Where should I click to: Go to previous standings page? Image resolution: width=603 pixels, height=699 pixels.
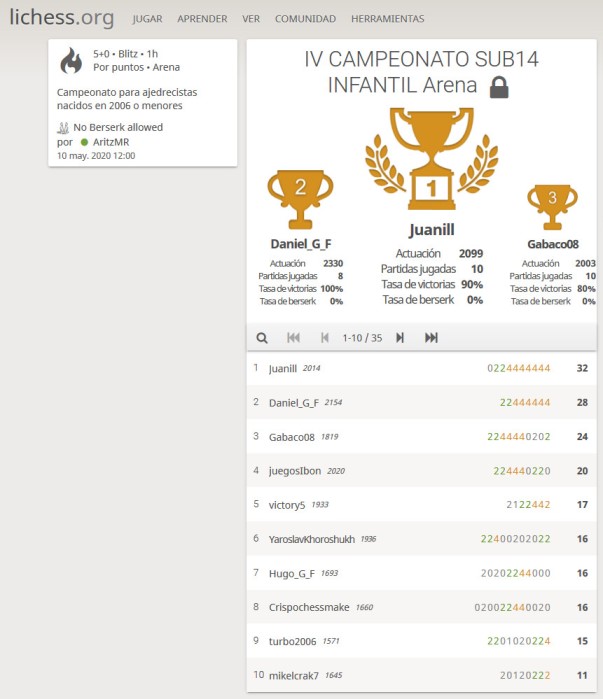(x=324, y=338)
